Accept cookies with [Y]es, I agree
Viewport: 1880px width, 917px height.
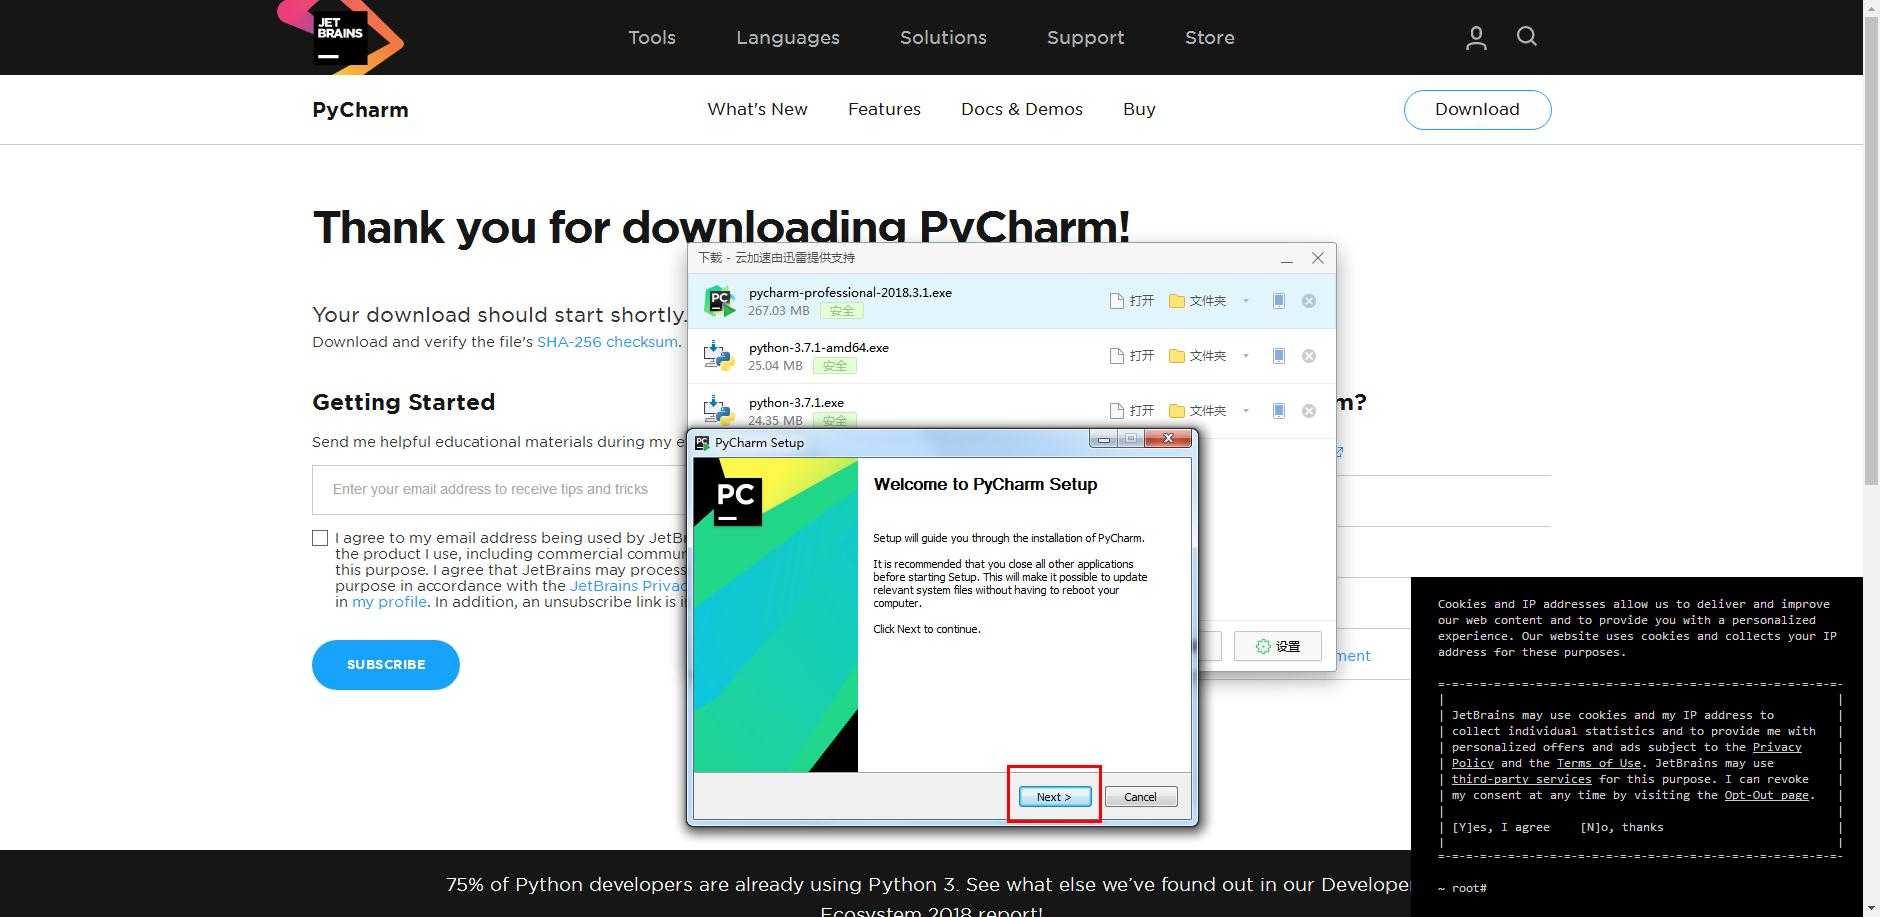[1501, 827]
